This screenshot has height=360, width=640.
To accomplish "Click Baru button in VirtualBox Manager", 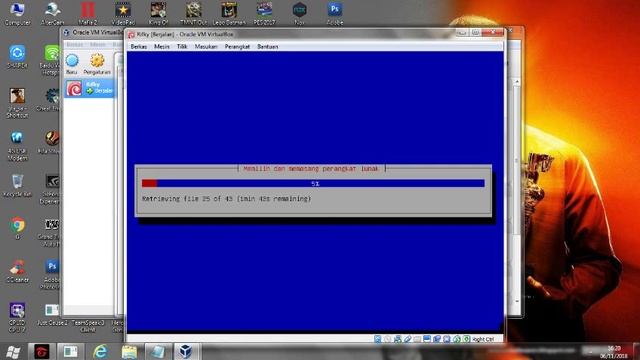I will (x=72, y=64).
